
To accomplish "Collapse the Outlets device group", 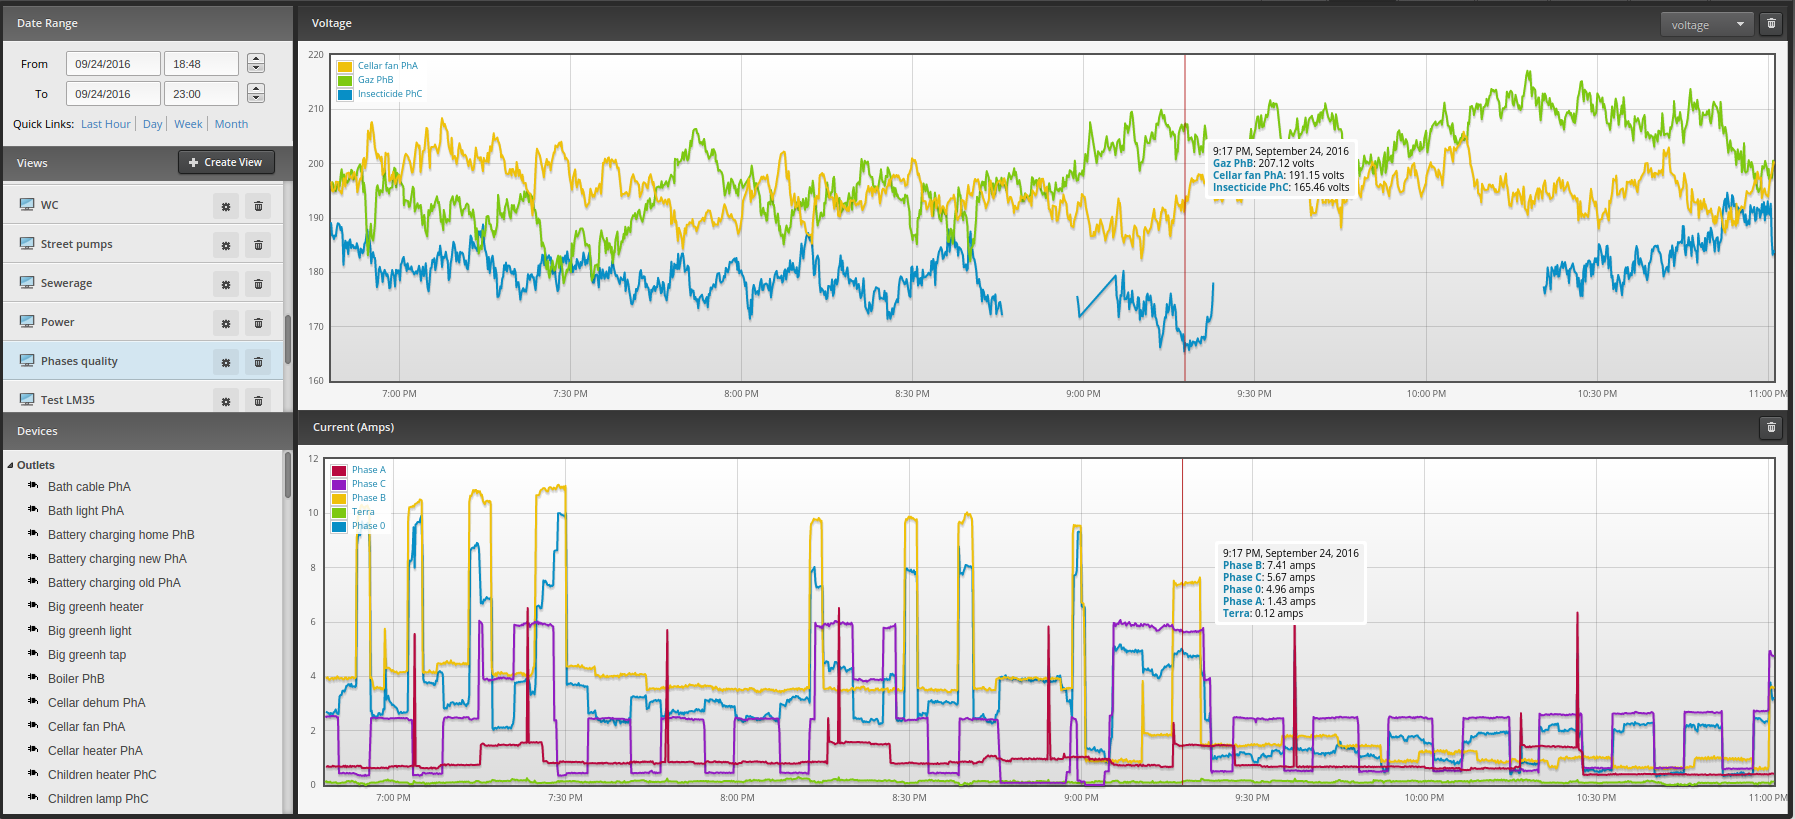I will pyautogui.click(x=11, y=465).
